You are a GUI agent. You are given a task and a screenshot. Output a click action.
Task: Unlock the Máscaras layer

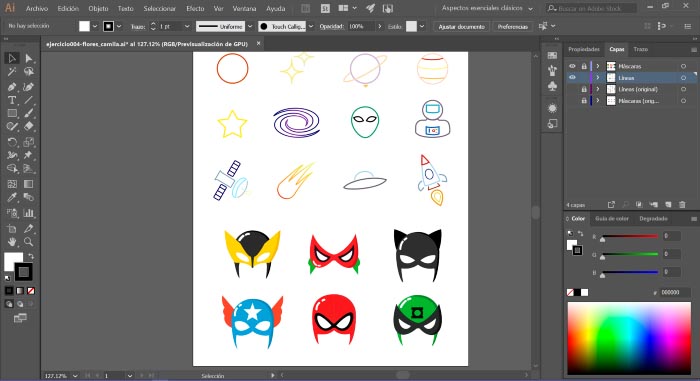click(x=583, y=66)
